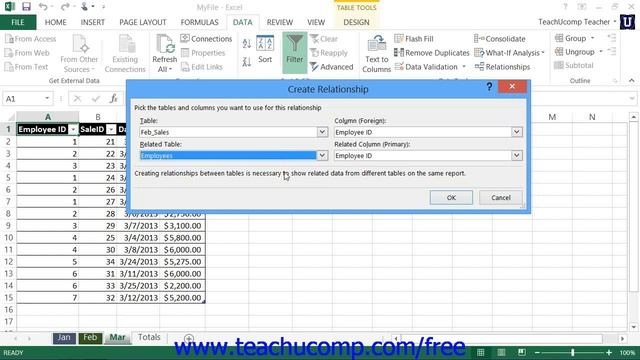This screenshot has height=360, width=640.
Task: Open What-If Analysis menu
Action: 509,53
